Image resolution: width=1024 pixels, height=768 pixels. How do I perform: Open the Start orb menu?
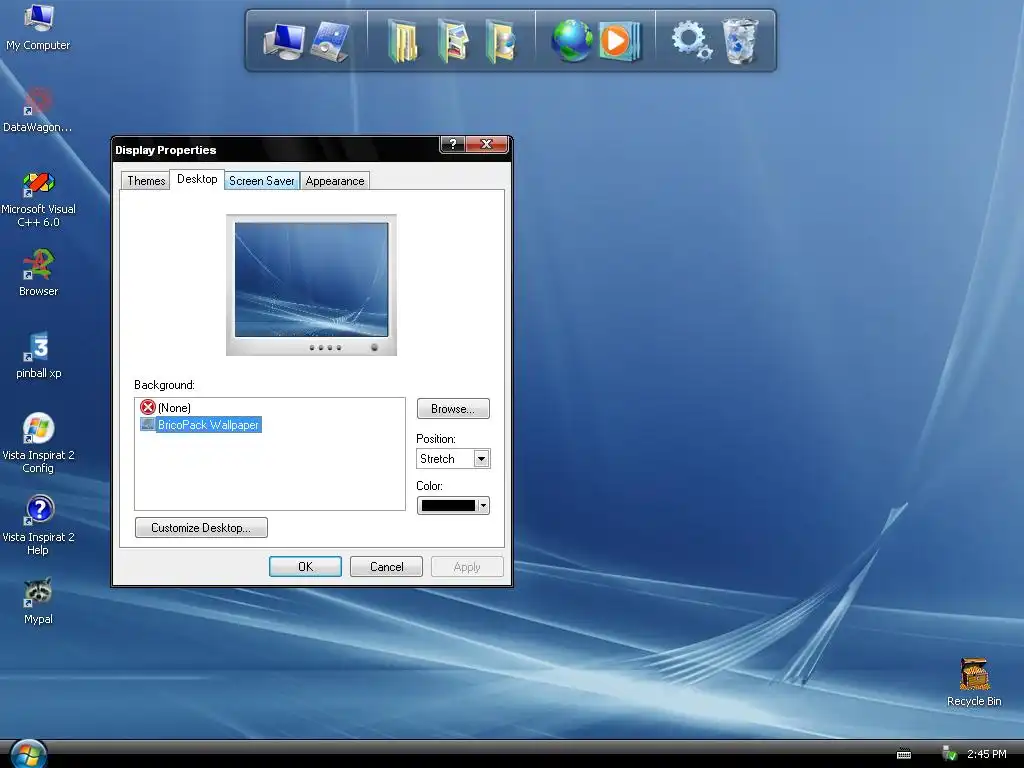click(x=28, y=754)
